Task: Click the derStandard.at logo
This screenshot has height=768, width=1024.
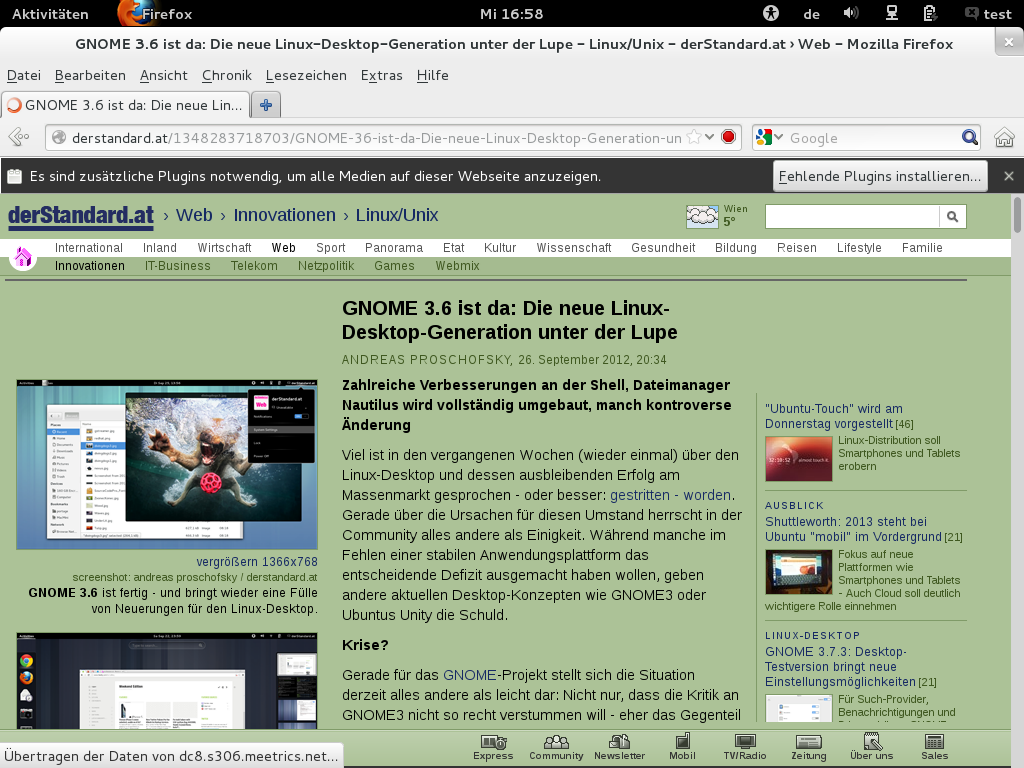Action: [81, 216]
